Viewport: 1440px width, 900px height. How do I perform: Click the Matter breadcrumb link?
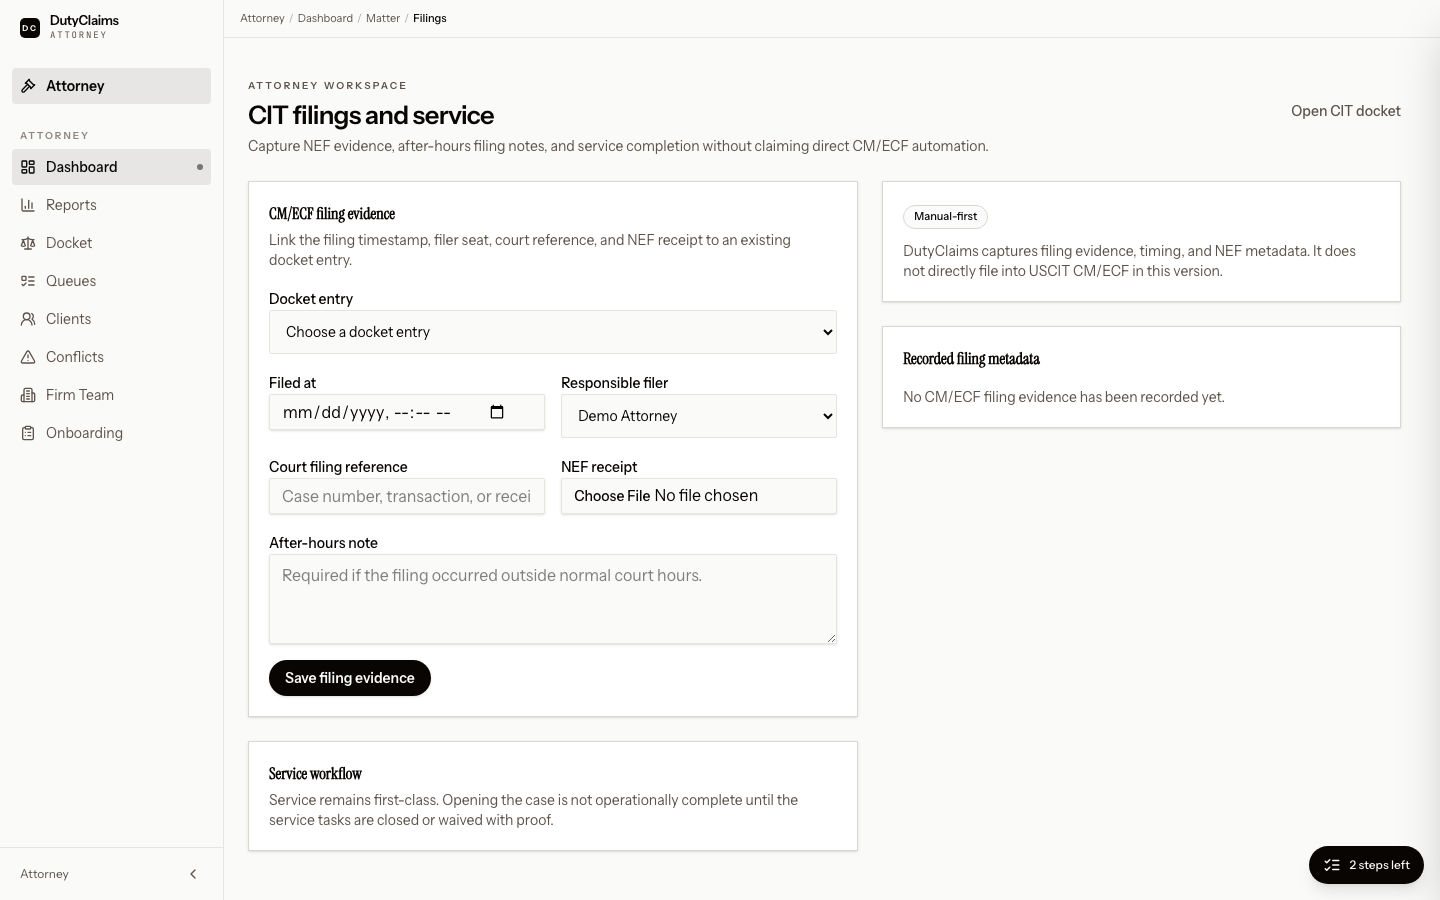pos(383,18)
